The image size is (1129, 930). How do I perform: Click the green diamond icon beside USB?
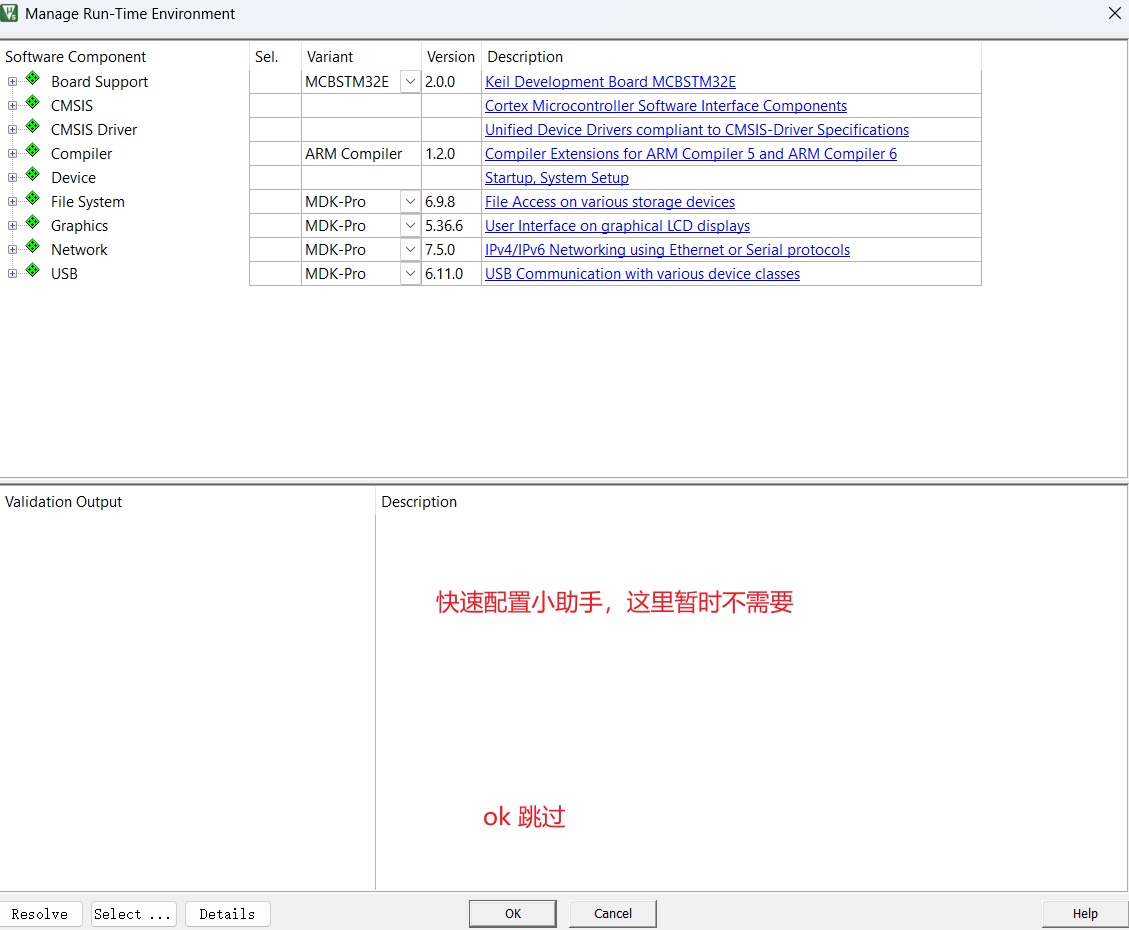coord(32,270)
